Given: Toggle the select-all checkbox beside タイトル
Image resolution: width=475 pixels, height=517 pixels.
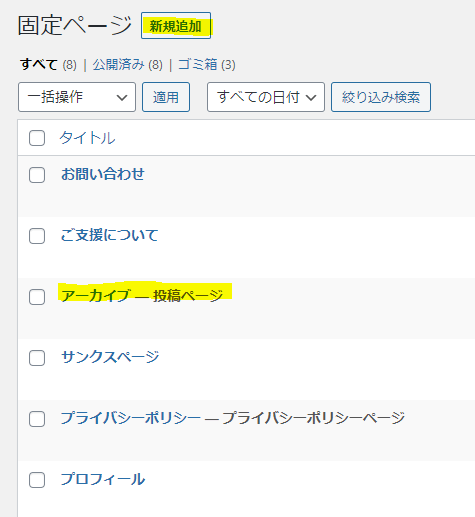Looking at the screenshot, I should tap(37, 138).
